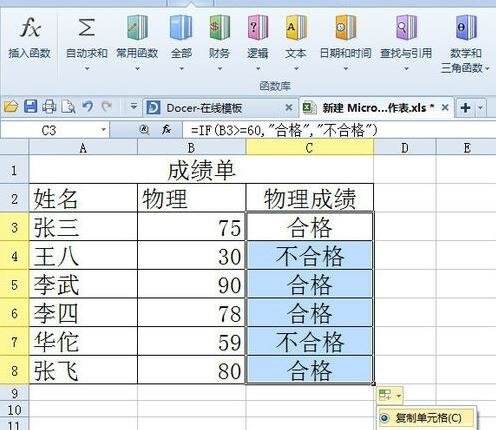This screenshot has width=496, height=430.
Task: Click the magnifier icon left of fx
Action: tap(144, 129)
